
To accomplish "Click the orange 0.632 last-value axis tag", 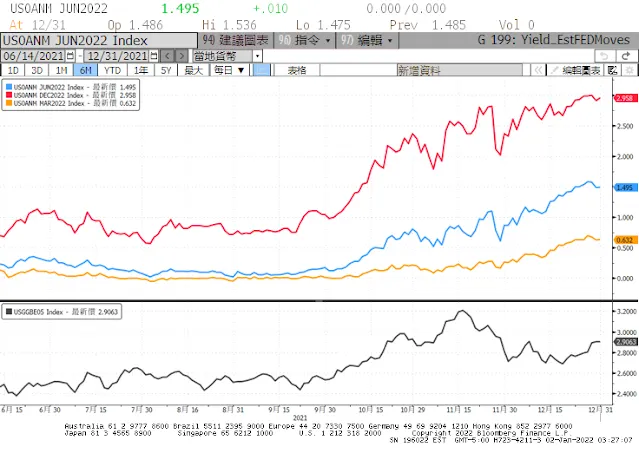I will 625,240.
